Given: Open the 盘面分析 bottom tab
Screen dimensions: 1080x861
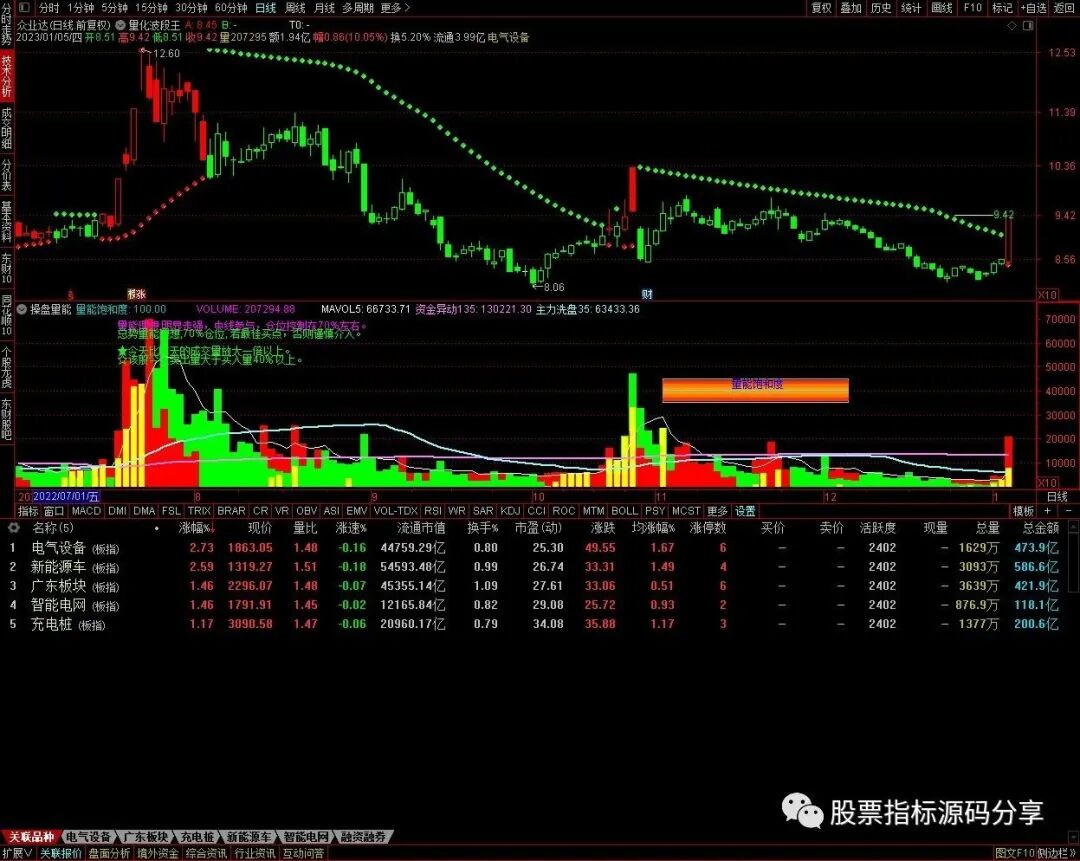Looking at the screenshot, I should [110, 853].
